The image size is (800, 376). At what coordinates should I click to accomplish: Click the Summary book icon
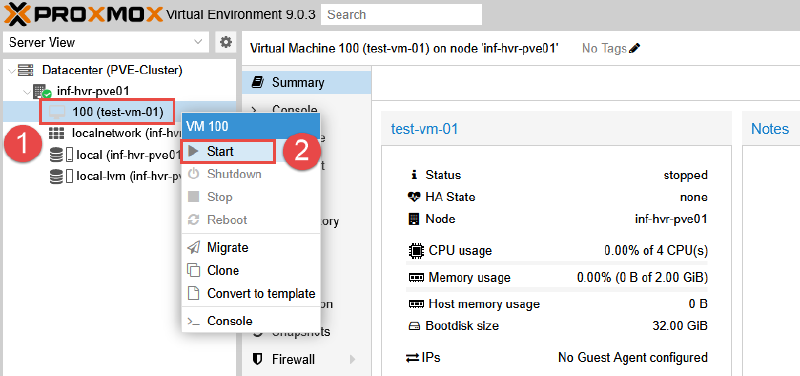(258, 82)
